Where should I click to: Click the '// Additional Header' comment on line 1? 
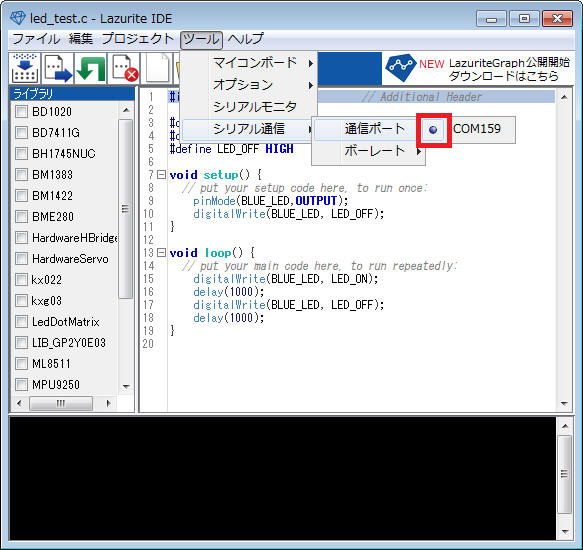pos(422,97)
